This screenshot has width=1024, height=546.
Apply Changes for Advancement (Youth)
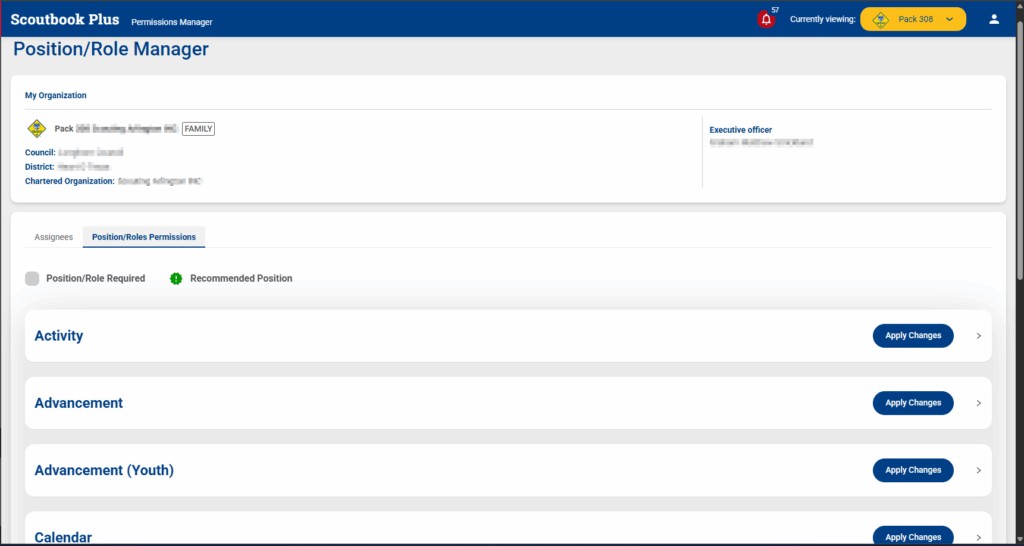[x=913, y=470]
